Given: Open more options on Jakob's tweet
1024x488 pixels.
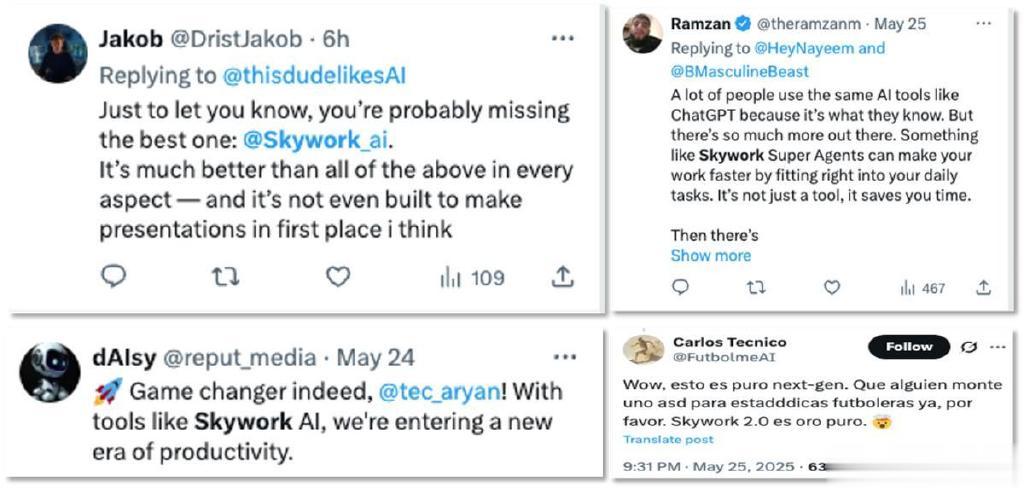Looking at the screenshot, I should coord(563,38).
